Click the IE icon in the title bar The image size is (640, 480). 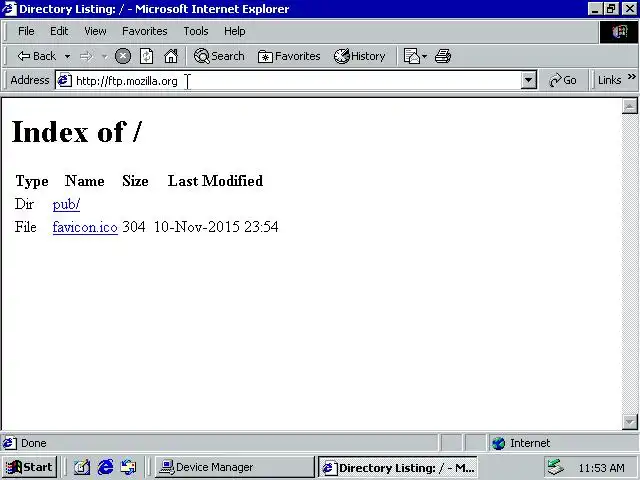tap(9, 9)
